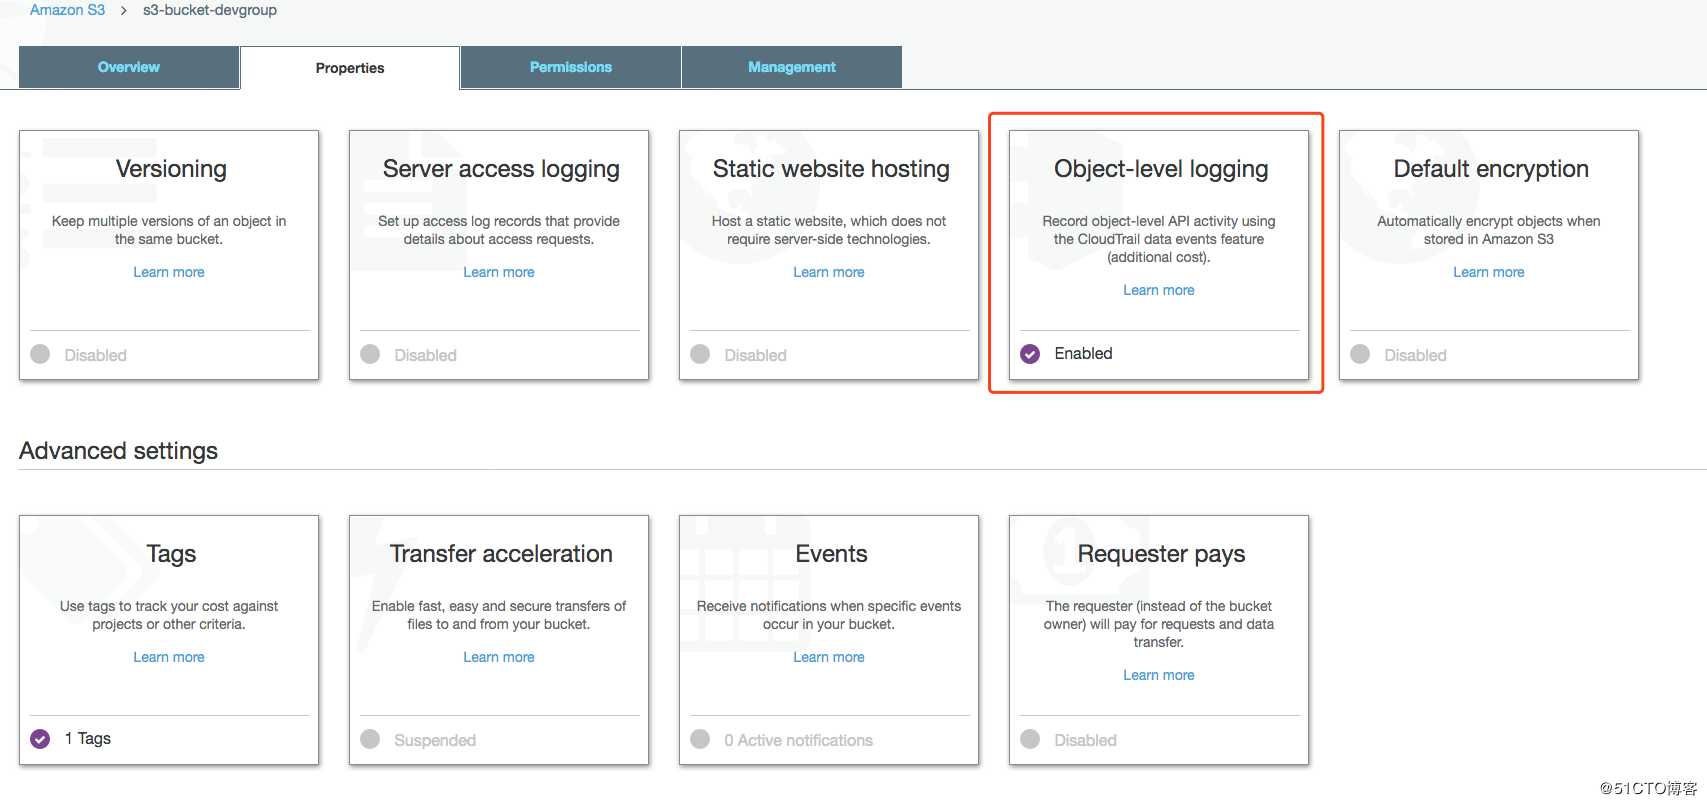Click the Enabled status text
The height and width of the screenshot is (805, 1707).
(1083, 353)
